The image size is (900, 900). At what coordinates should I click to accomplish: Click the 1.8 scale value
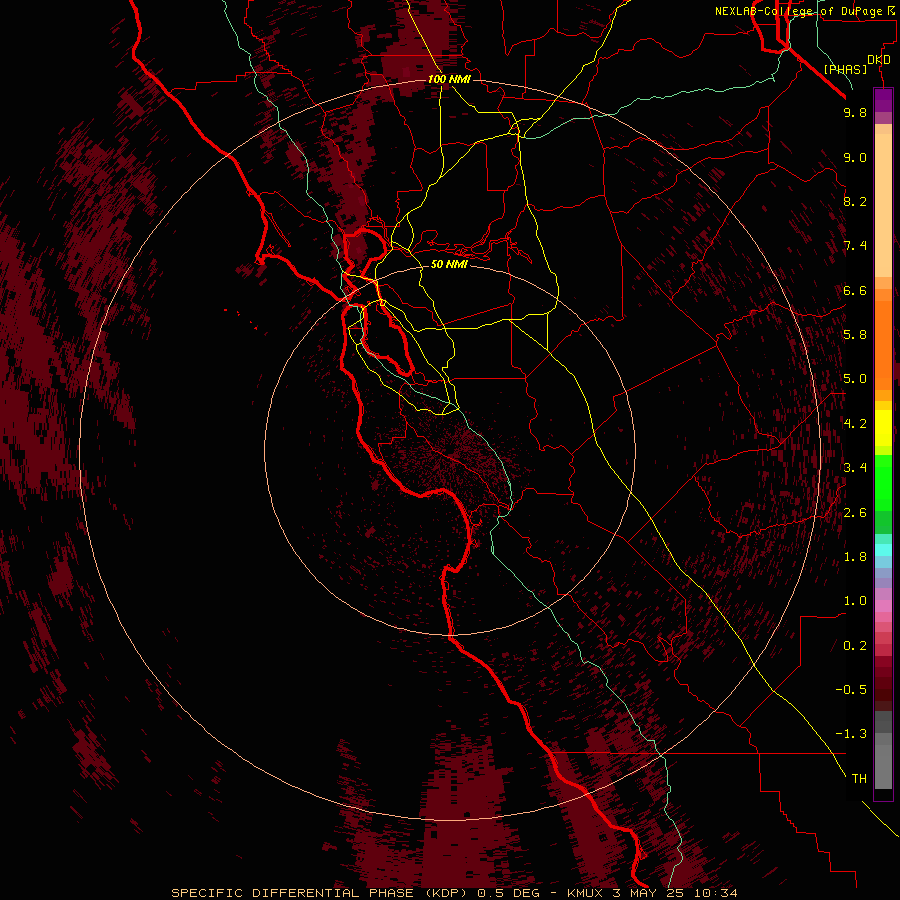(x=855, y=557)
